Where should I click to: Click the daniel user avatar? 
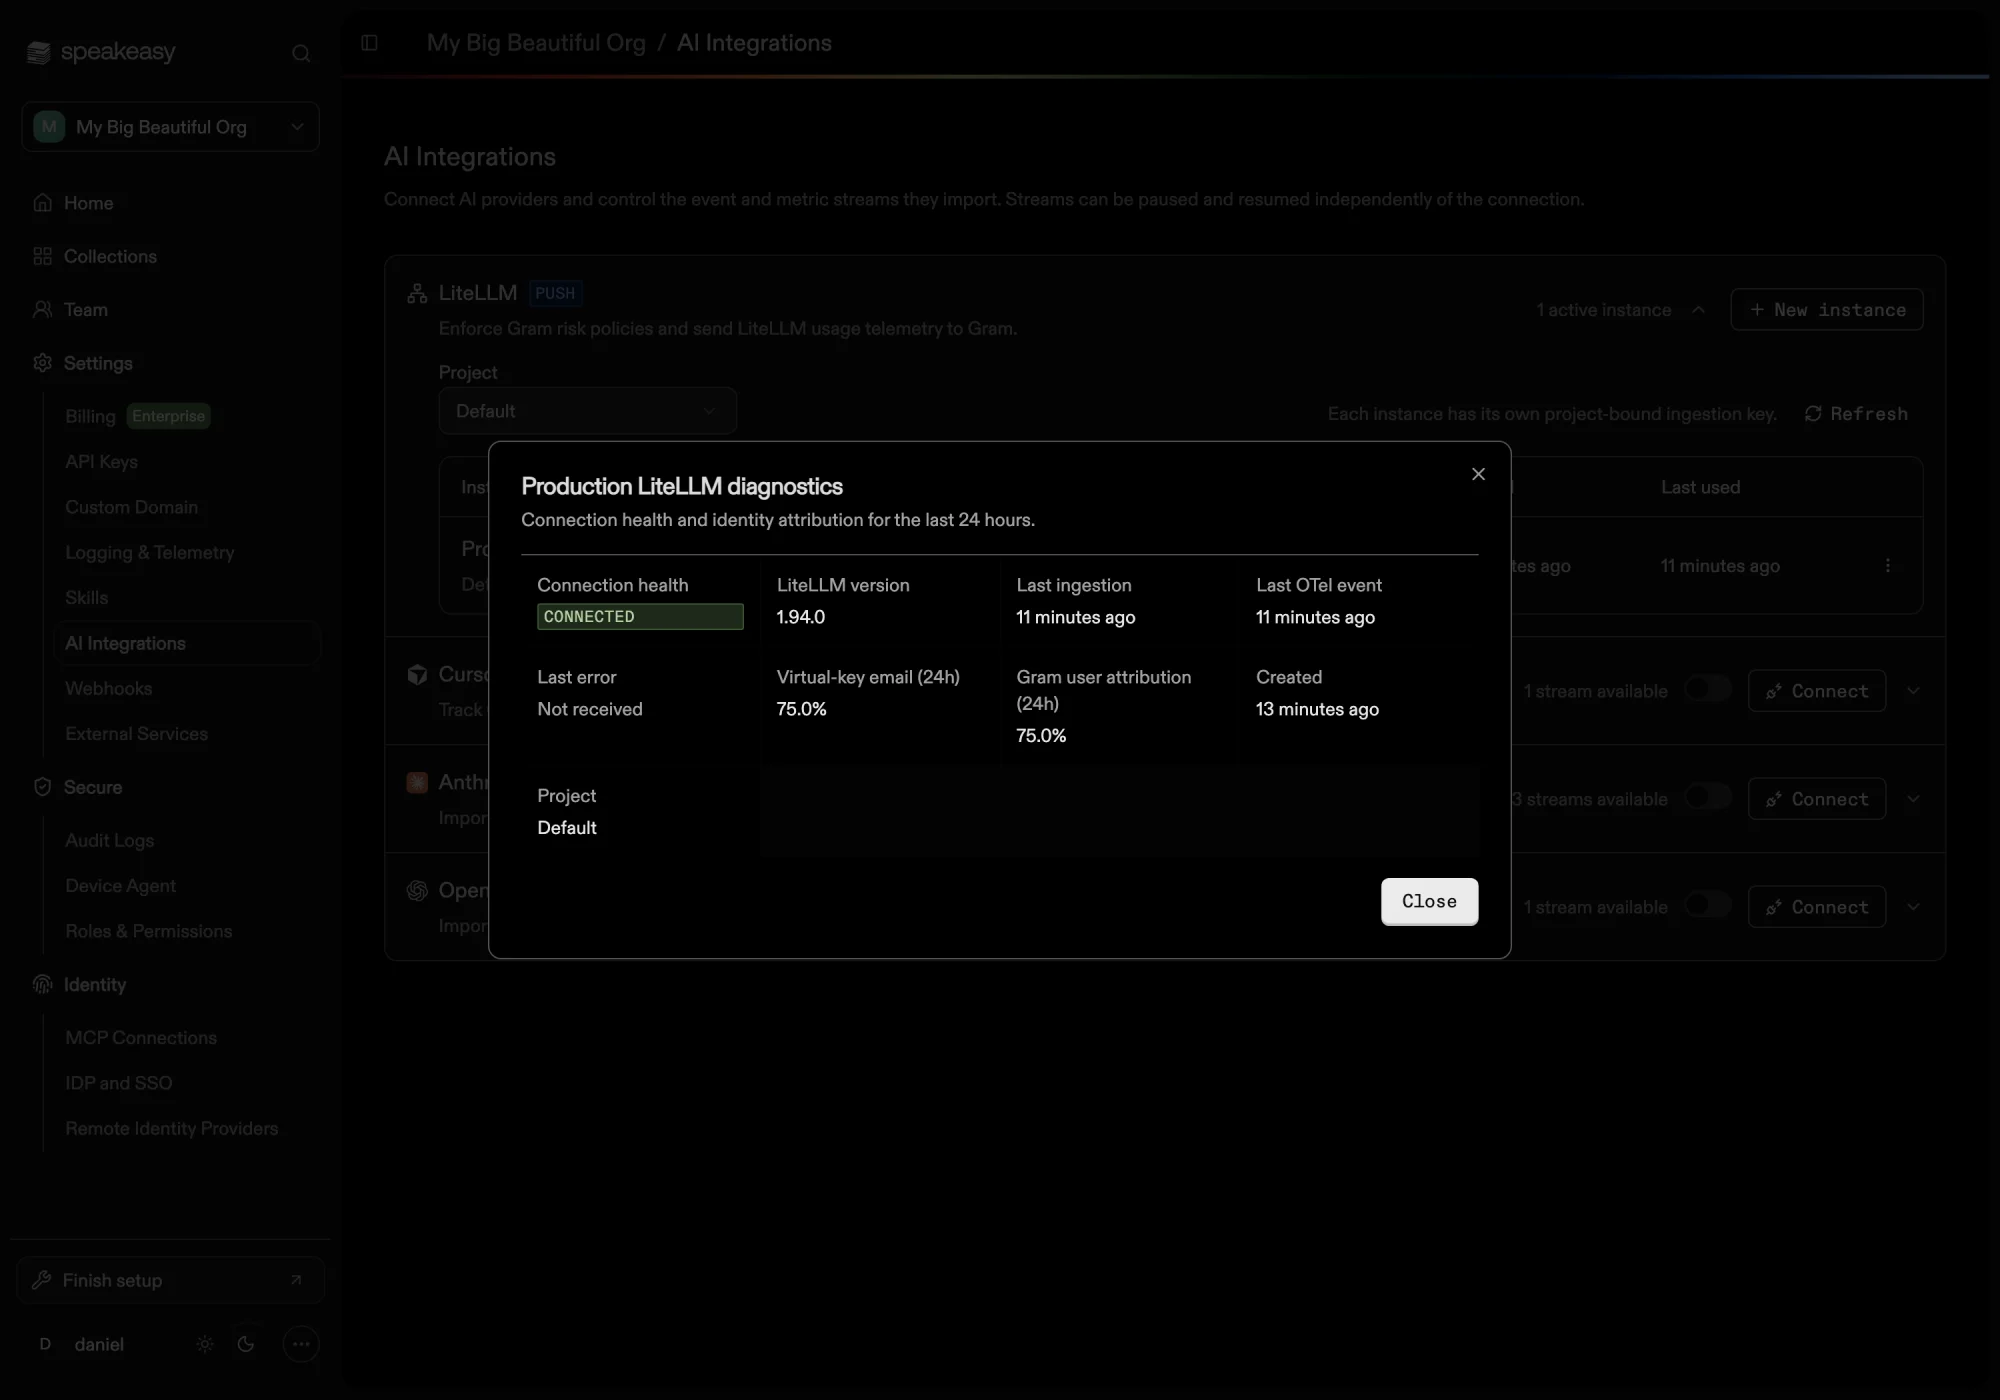[45, 1344]
